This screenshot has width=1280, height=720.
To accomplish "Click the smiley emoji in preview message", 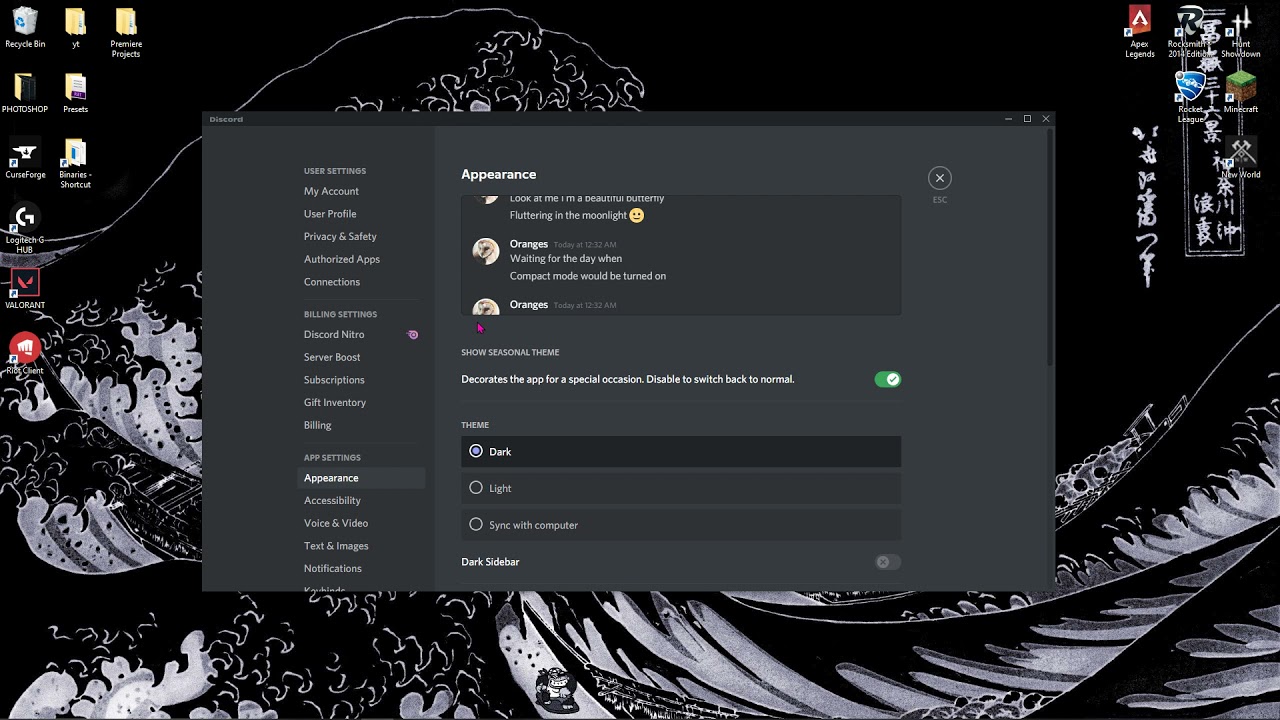I will click(x=637, y=215).
